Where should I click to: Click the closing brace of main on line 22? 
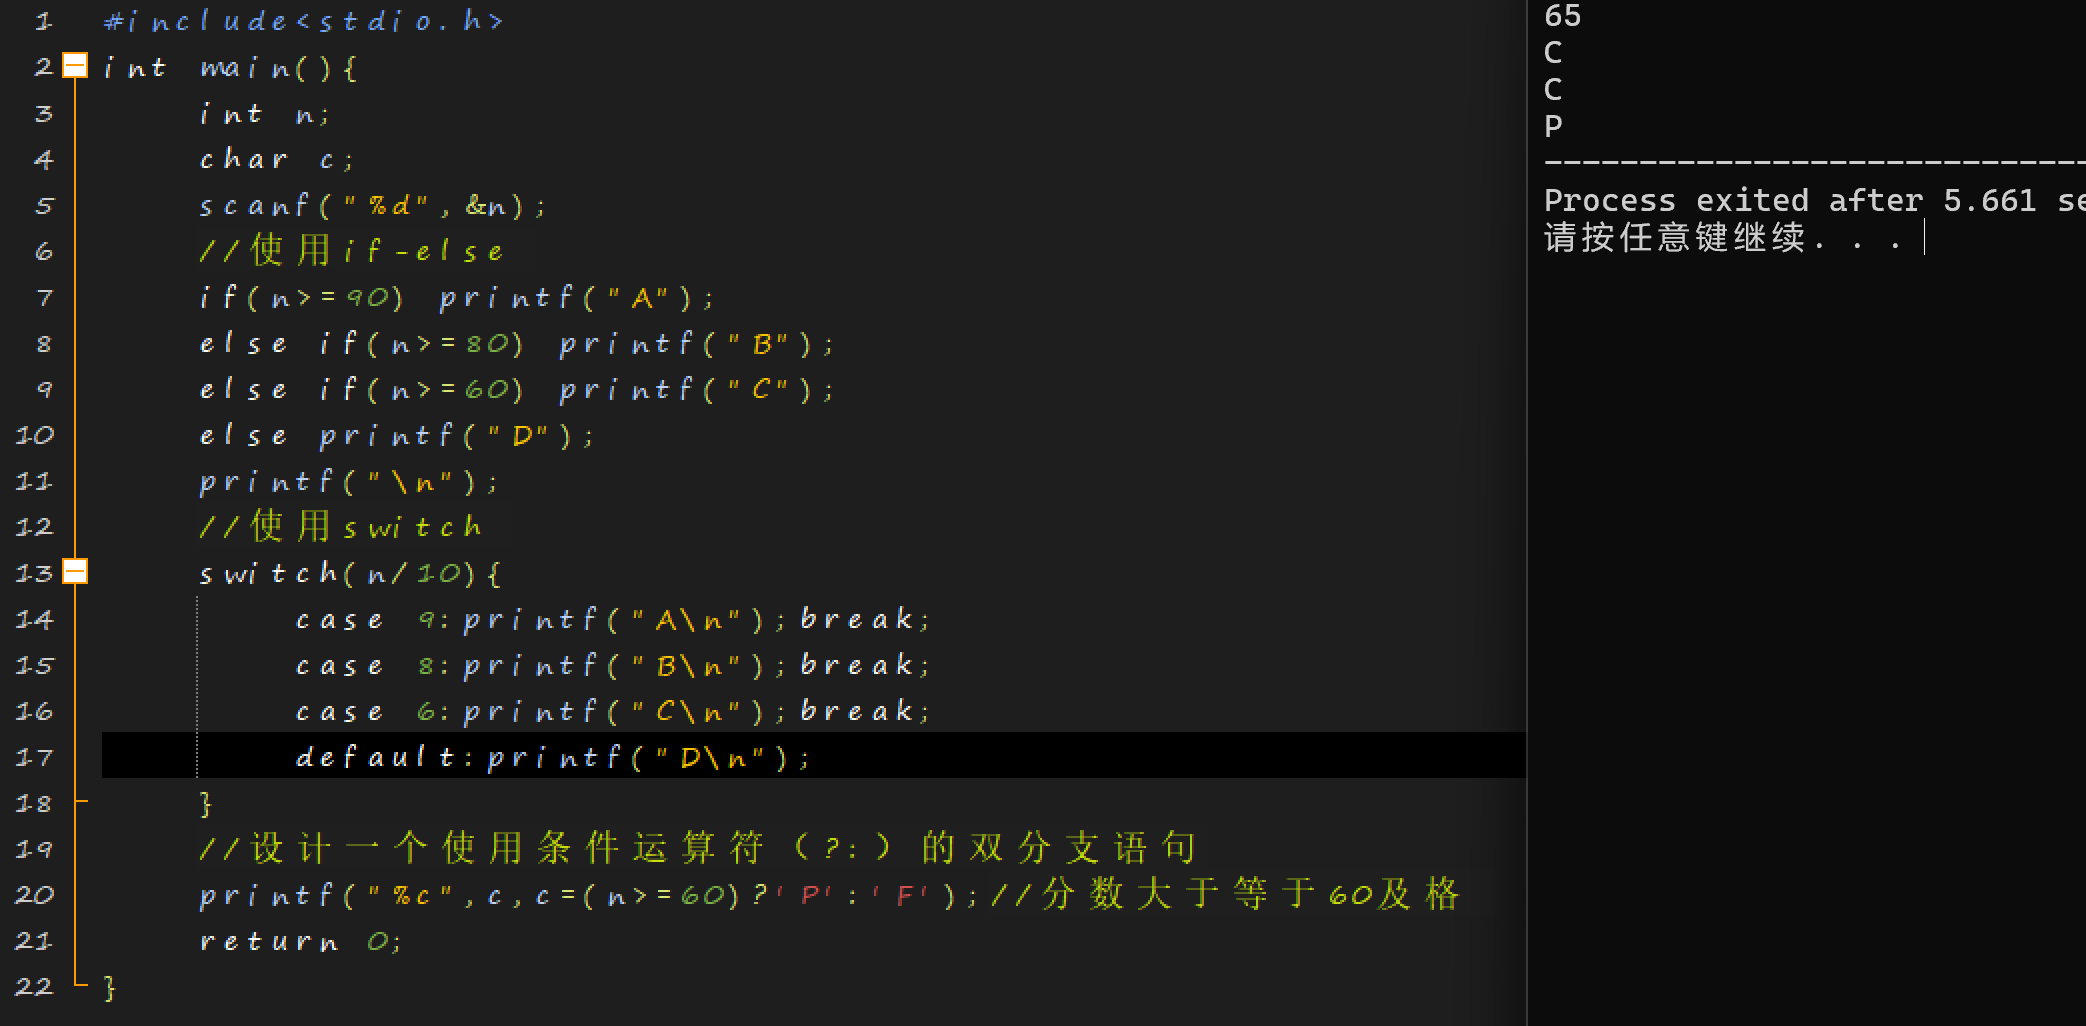pos(110,988)
